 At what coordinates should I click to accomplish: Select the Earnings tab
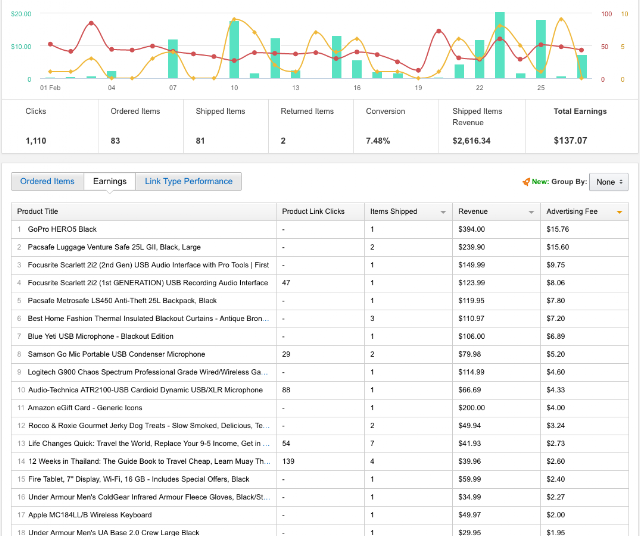110,181
